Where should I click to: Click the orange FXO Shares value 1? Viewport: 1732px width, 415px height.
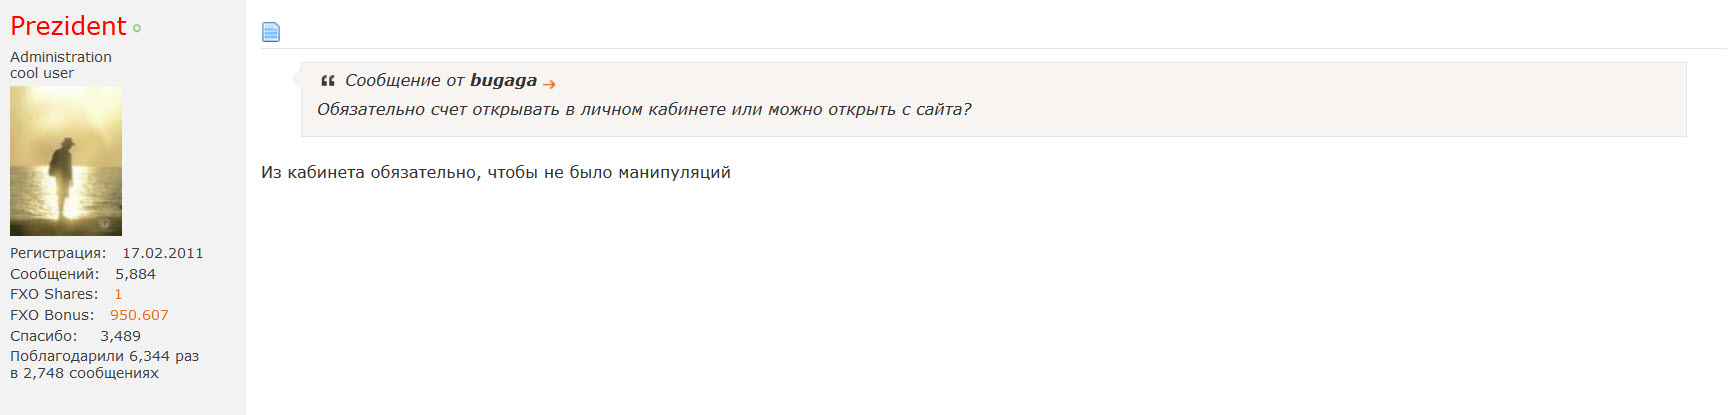pos(118,294)
